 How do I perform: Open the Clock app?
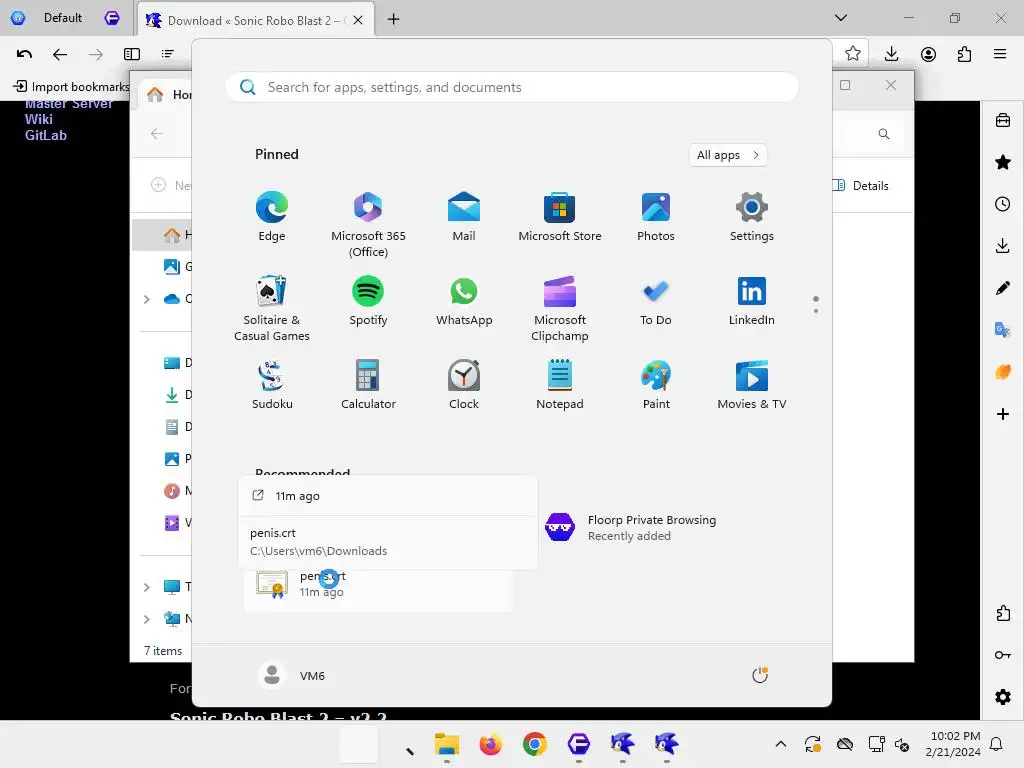pos(464,385)
